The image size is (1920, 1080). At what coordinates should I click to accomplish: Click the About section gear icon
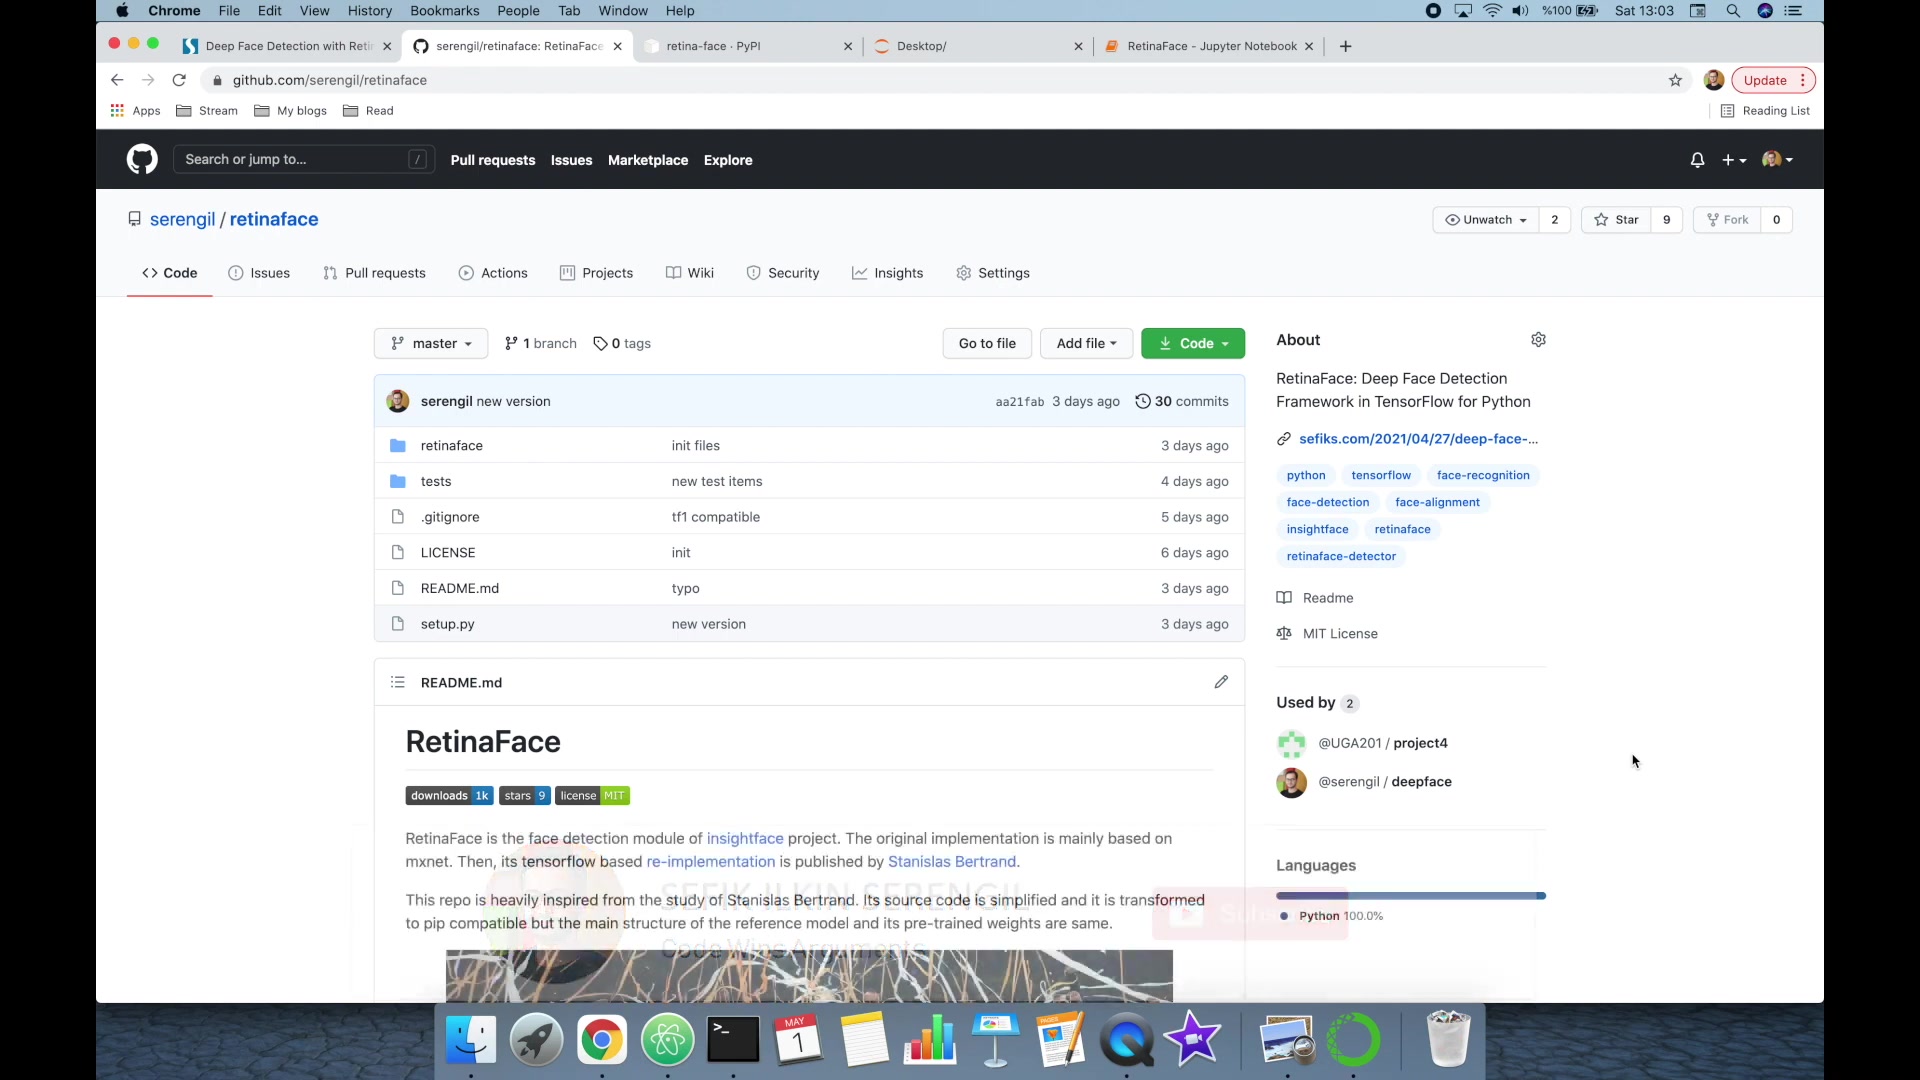click(1538, 340)
